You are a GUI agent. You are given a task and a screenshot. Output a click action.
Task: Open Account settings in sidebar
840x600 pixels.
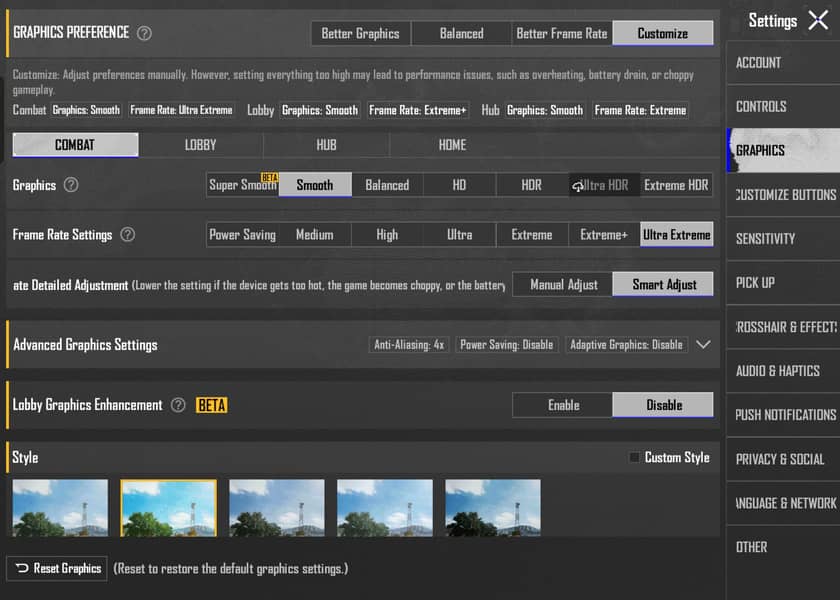point(783,63)
